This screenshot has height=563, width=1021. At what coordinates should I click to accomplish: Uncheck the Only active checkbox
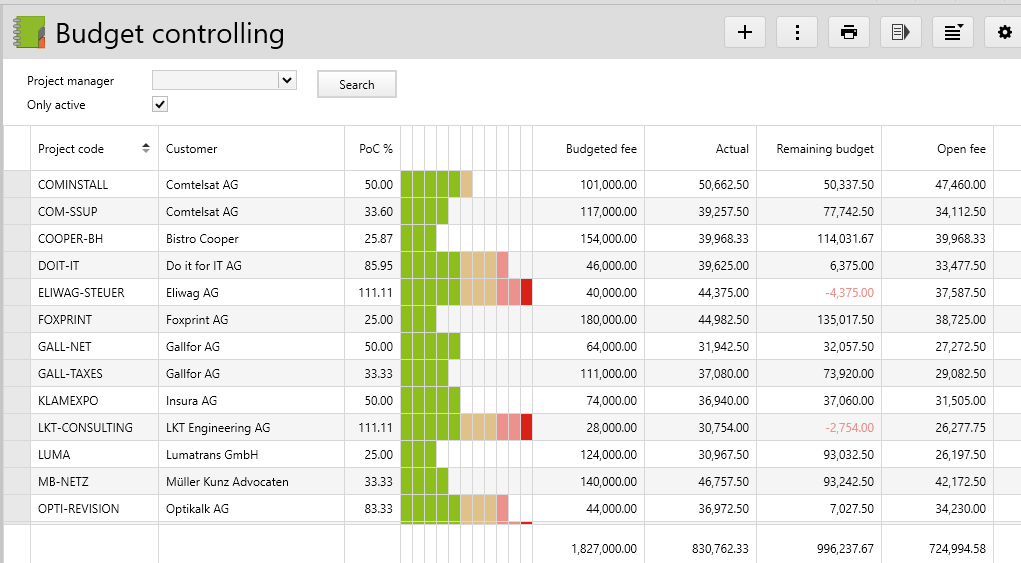click(x=160, y=105)
